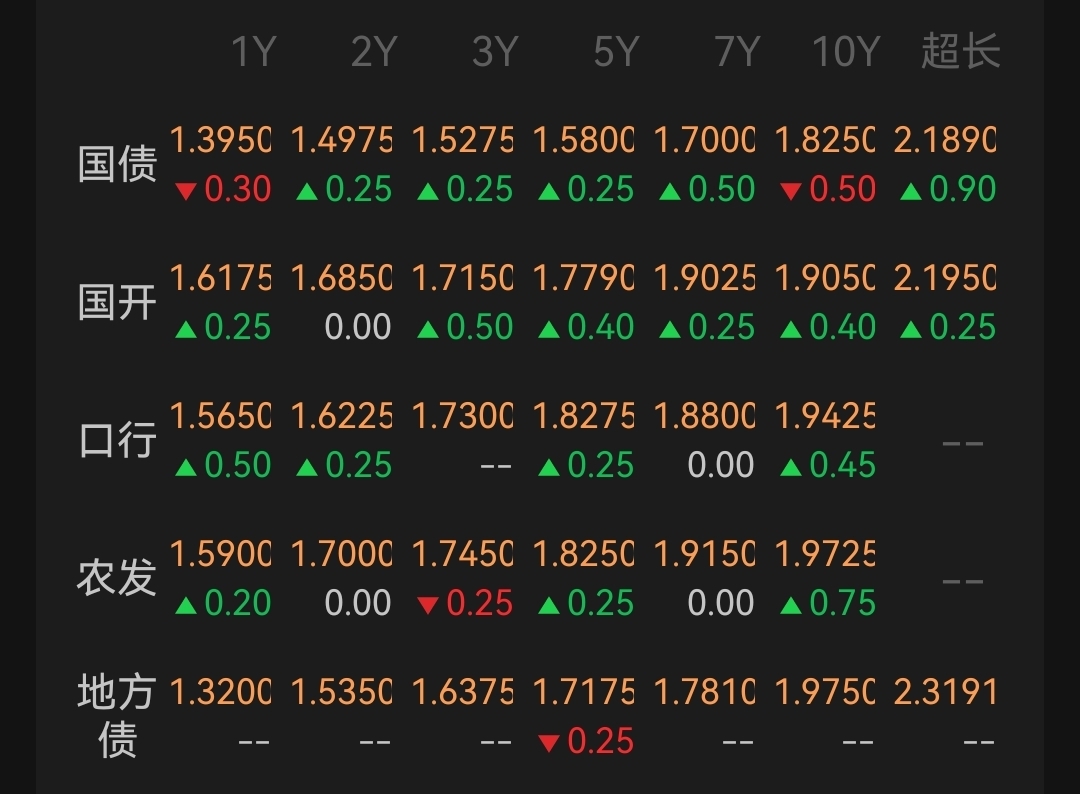Image resolution: width=1080 pixels, height=794 pixels.
Task: Tap 国开 5Y yield 1.7790
Action: (x=583, y=278)
